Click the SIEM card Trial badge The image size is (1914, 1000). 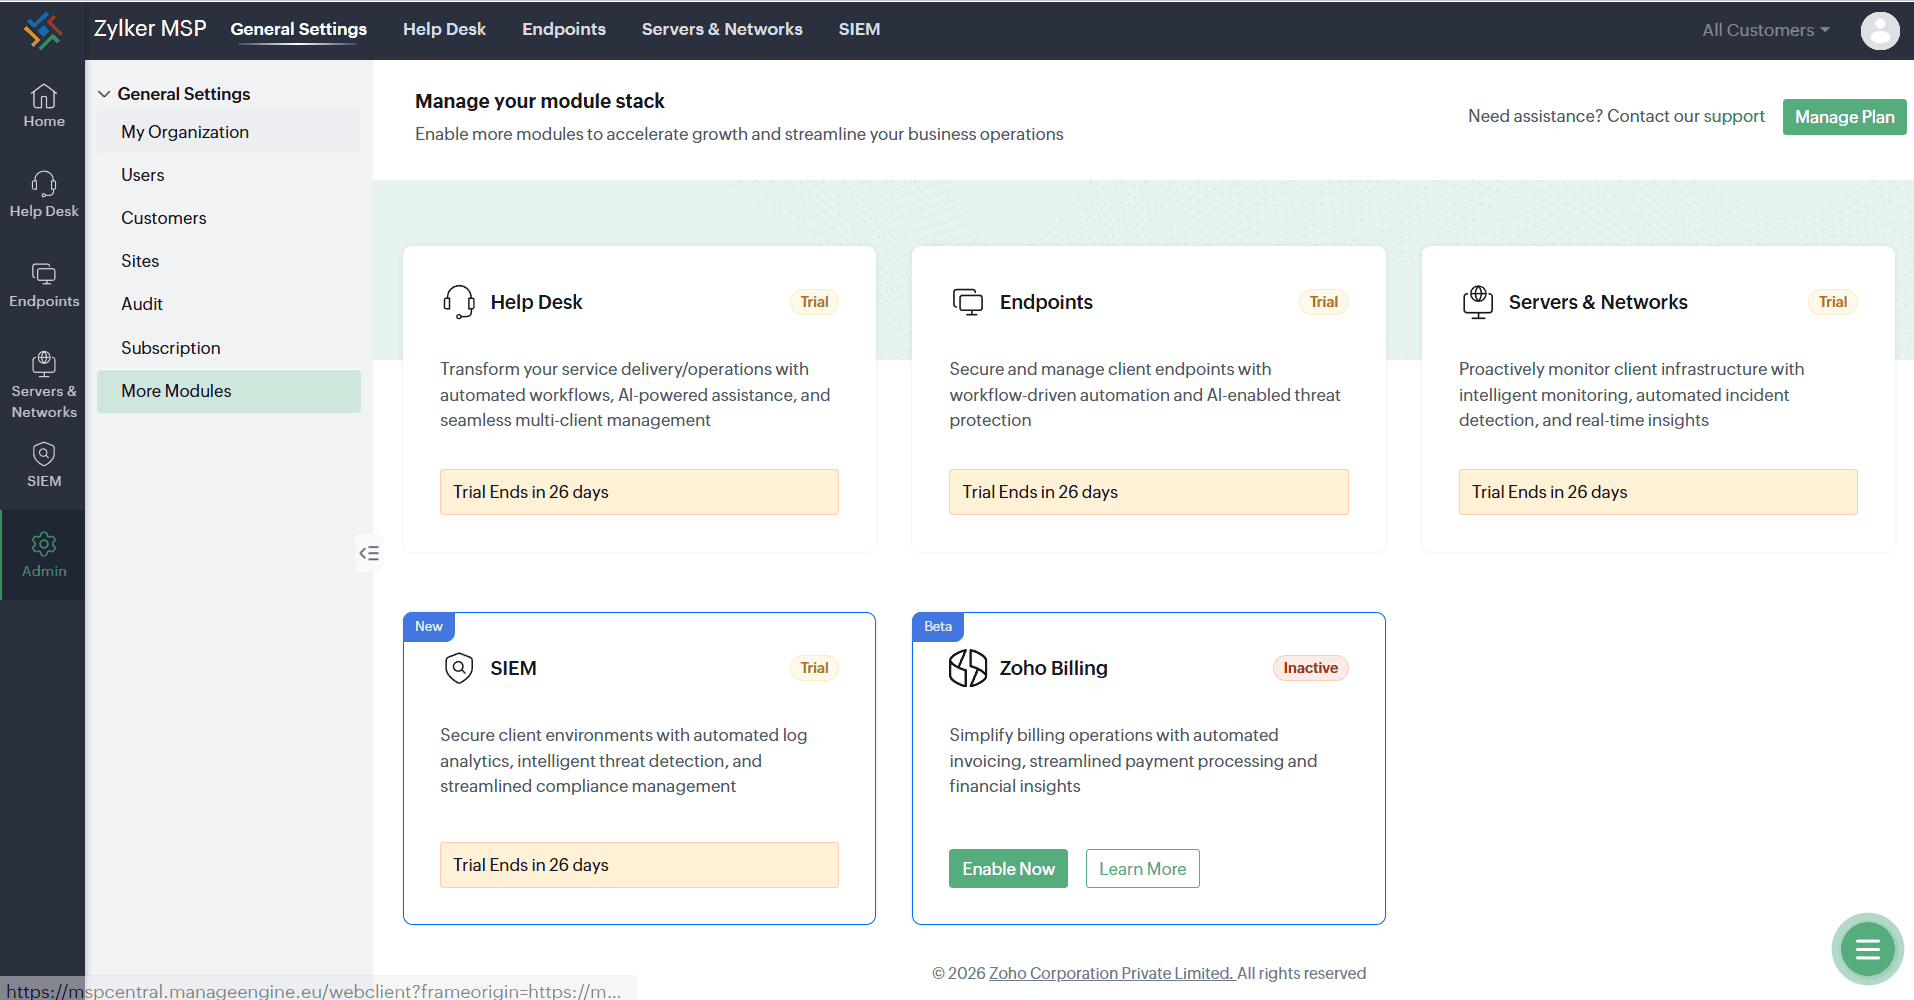tap(814, 668)
